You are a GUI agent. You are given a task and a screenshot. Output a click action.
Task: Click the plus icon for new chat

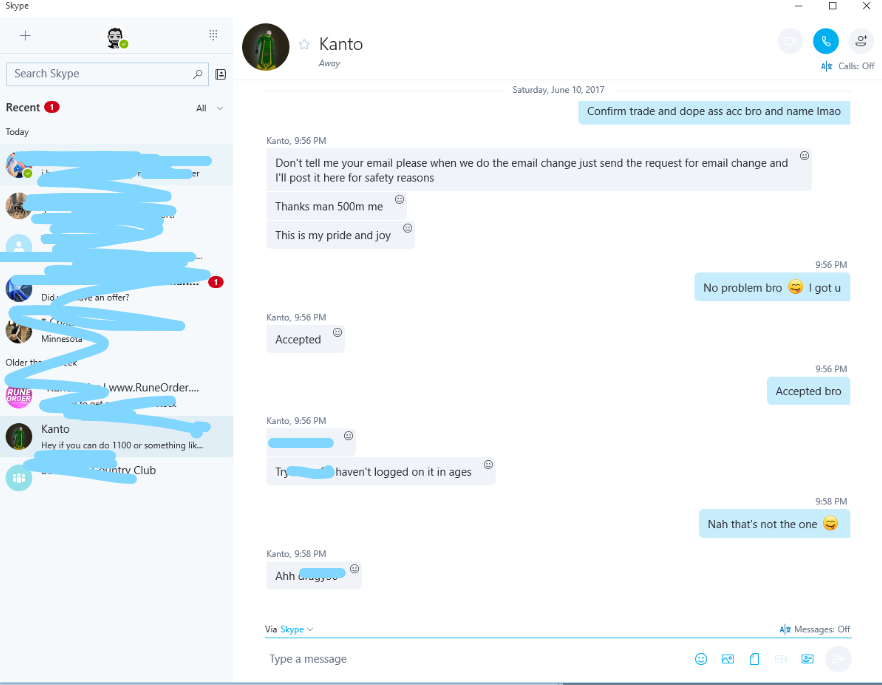pyautogui.click(x=25, y=36)
